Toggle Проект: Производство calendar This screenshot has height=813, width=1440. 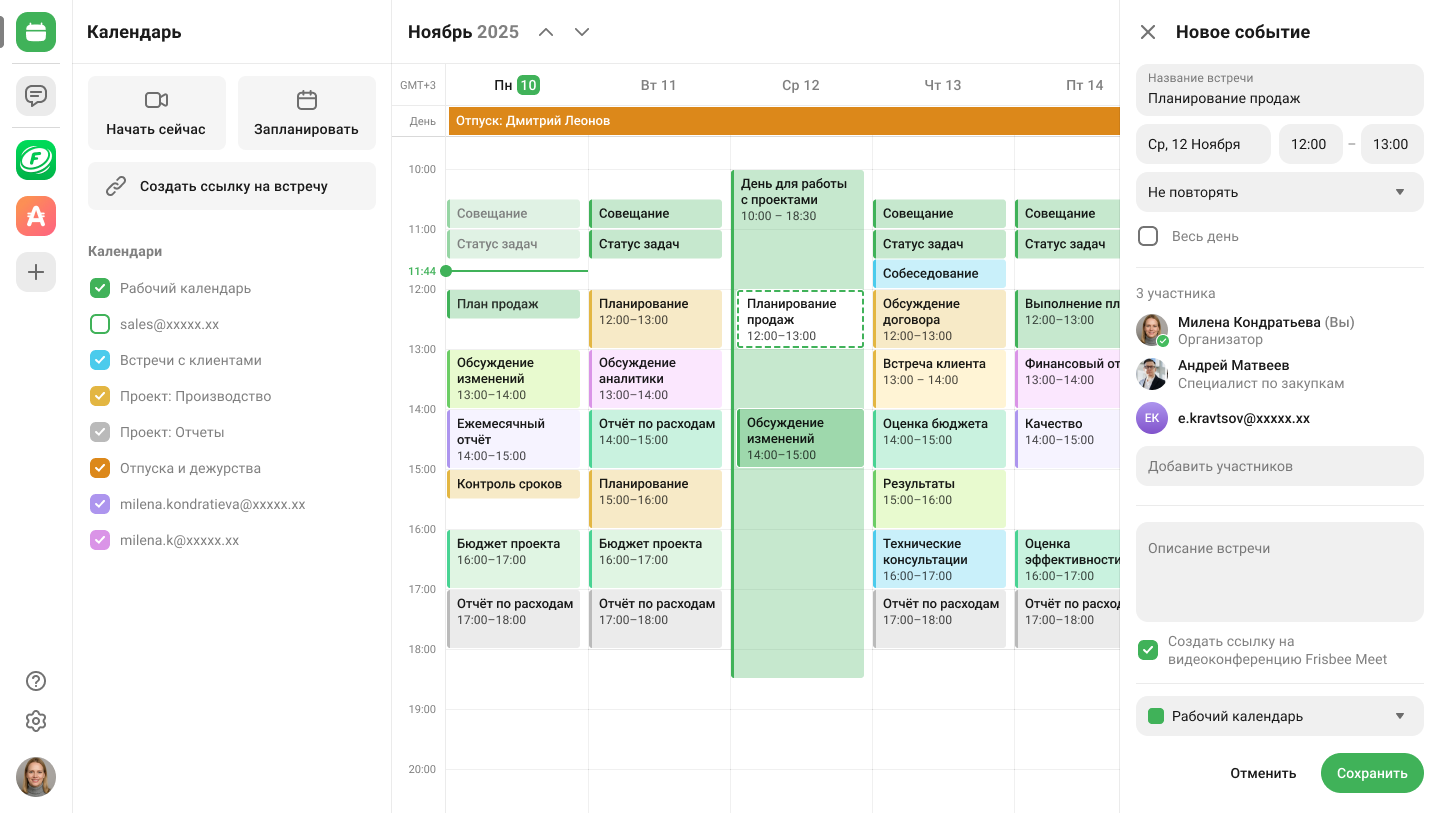tap(100, 396)
